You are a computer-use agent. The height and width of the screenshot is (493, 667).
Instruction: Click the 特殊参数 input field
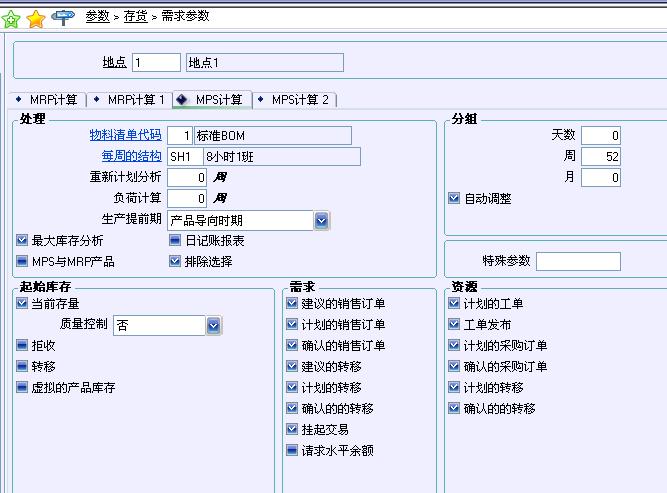click(x=578, y=262)
